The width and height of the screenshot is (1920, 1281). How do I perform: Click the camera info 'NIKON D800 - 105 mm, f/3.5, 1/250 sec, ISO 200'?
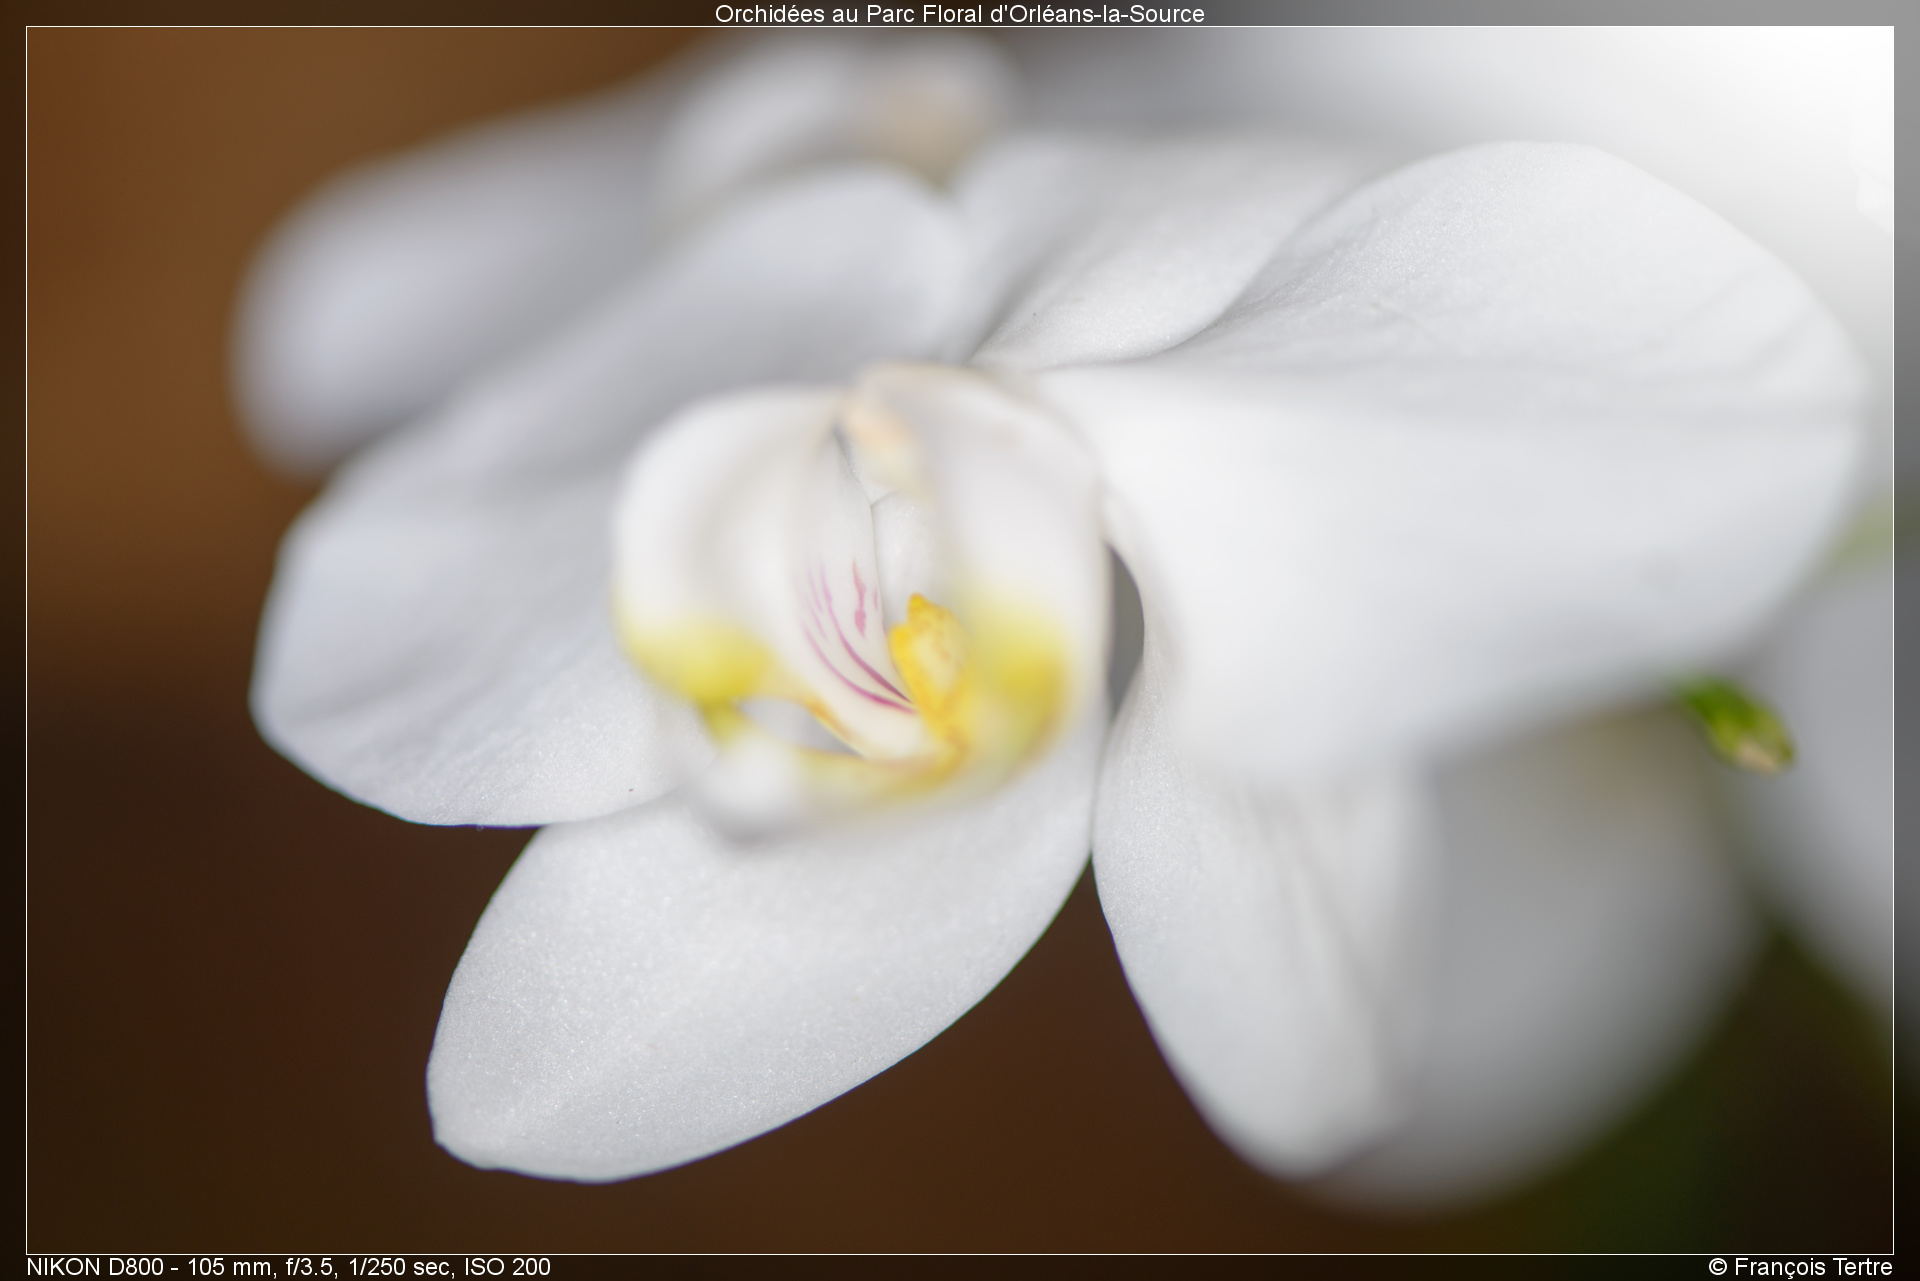pos(288,1267)
